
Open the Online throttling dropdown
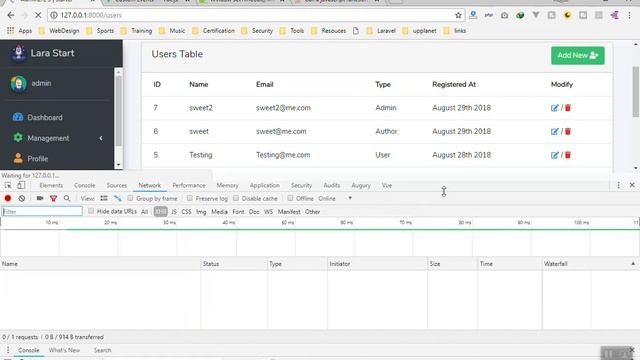click(x=335, y=198)
